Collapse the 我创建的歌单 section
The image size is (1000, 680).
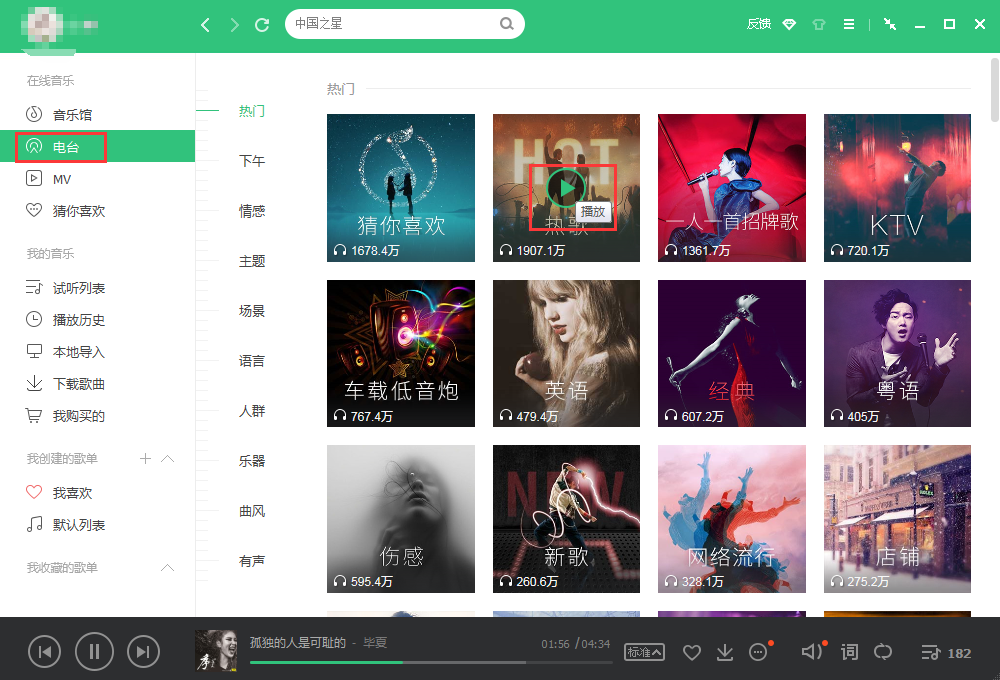click(168, 459)
